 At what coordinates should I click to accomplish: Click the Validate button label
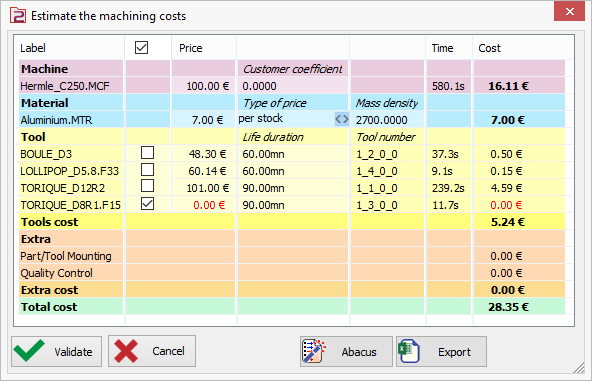[x=73, y=352]
